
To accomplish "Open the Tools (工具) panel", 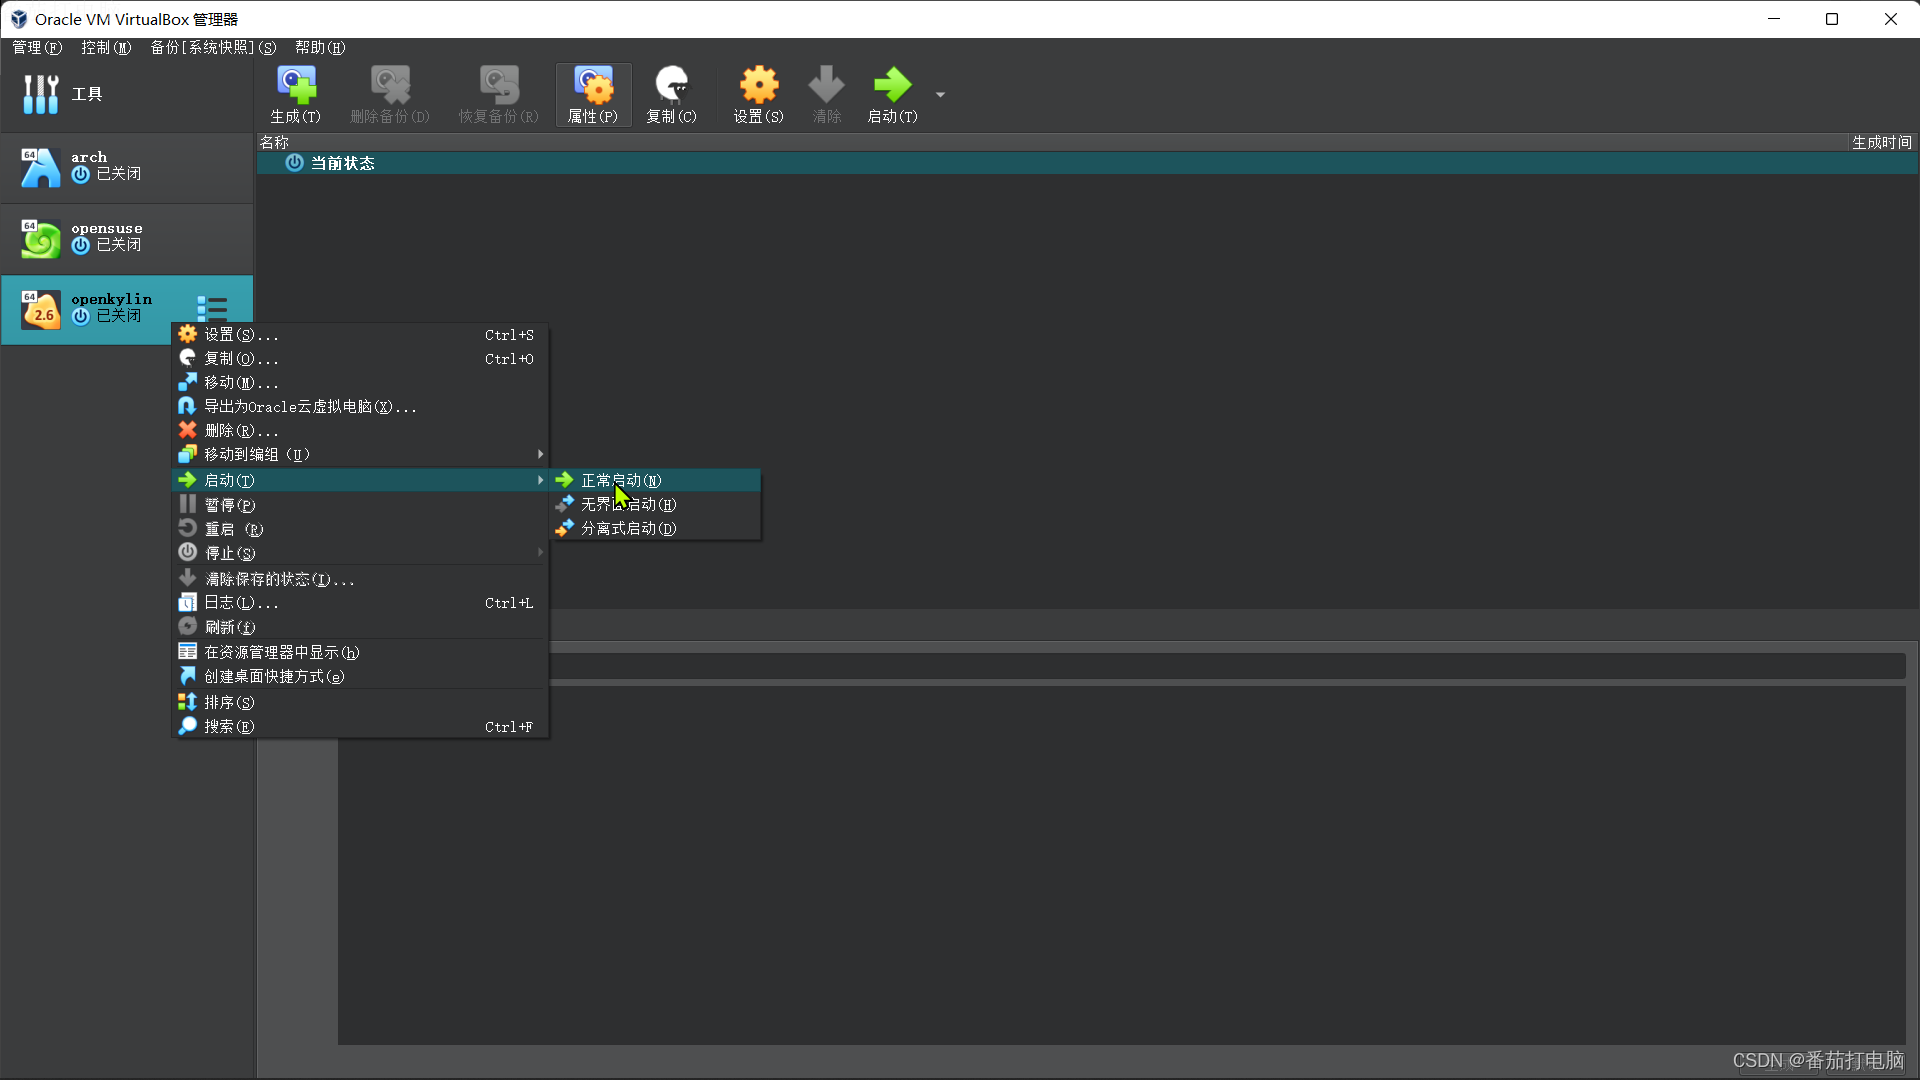I will click(126, 94).
